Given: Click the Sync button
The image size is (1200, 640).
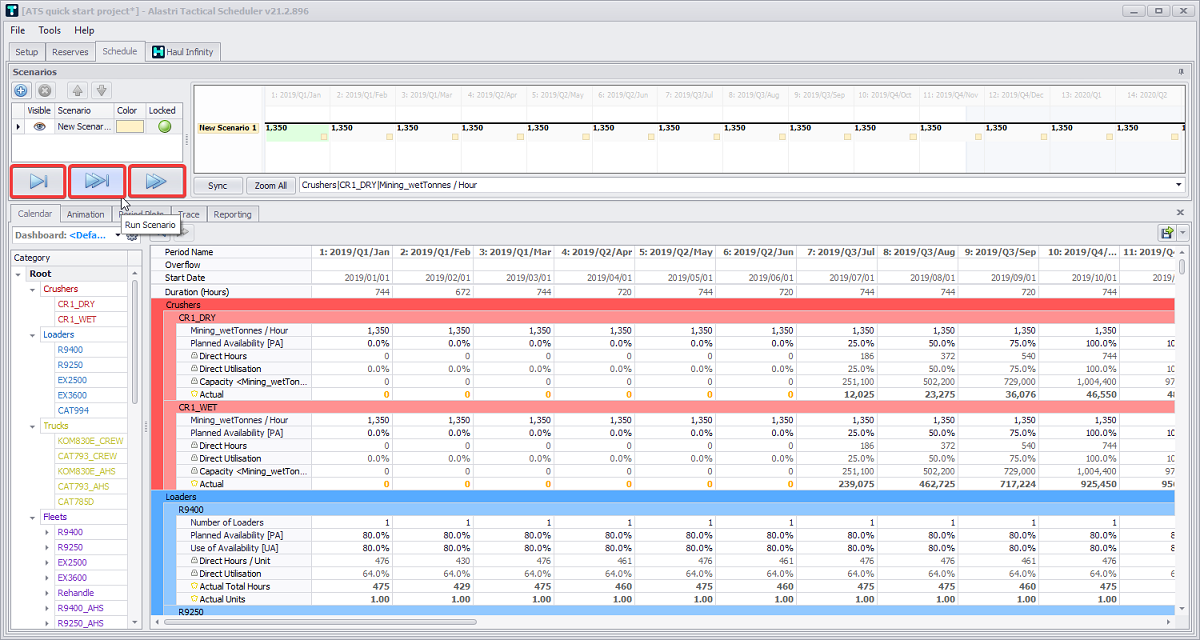Looking at the screenshot, I should (218, 186).
